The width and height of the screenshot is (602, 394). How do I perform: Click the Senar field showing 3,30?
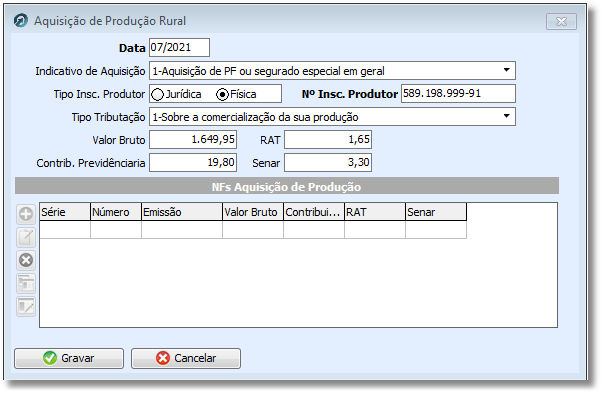328,162
